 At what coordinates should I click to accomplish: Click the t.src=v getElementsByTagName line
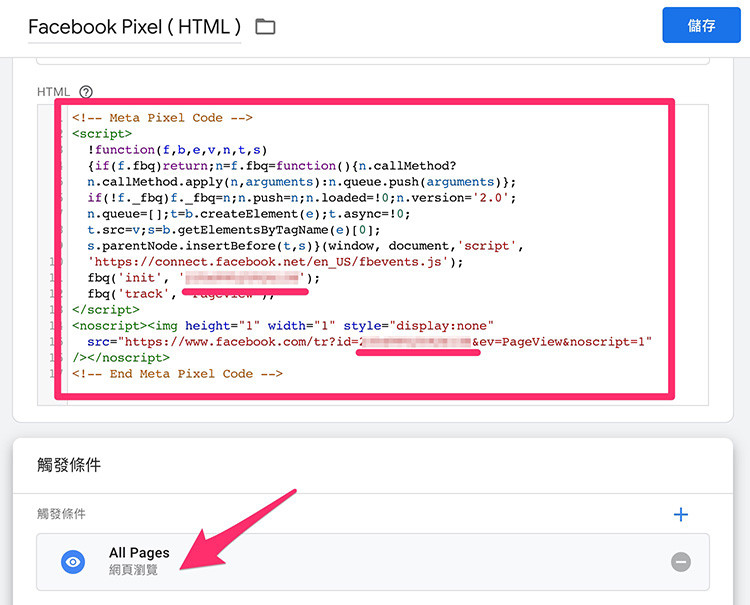(x=233, y=230)
